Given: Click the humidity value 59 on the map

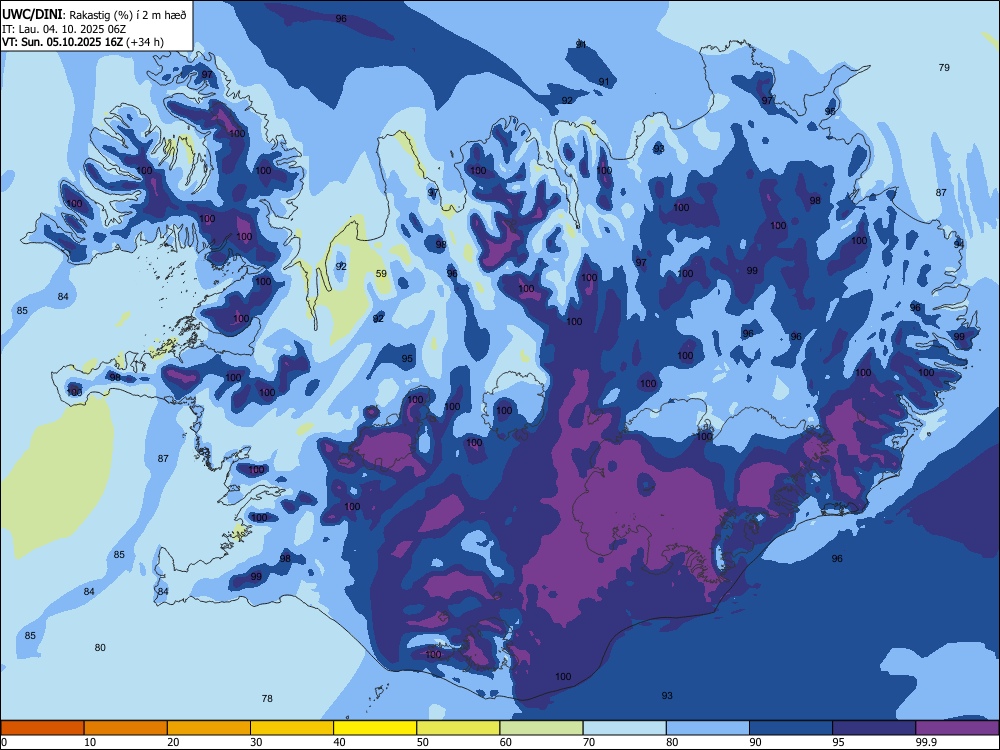Looking at the screenshot, I should tap(381, 274).
